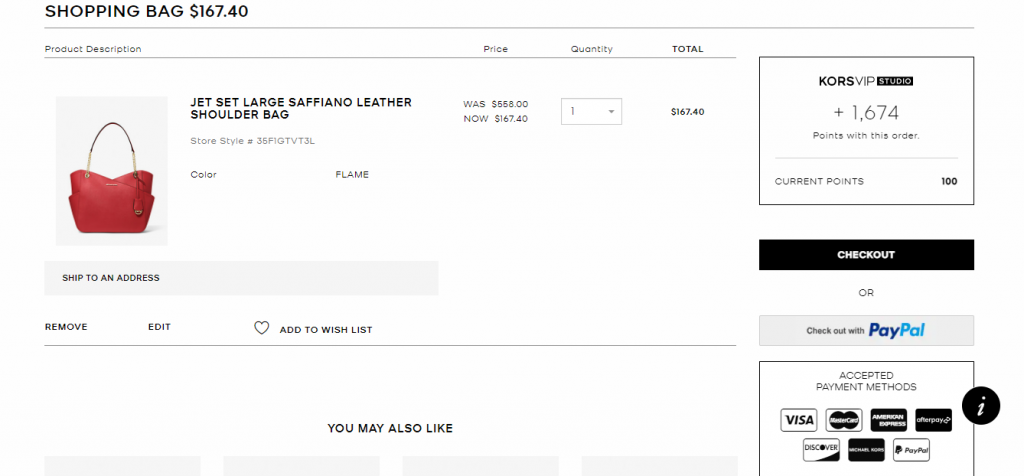Click the Michael Kors card icon
1024x476 pixels.
tap(866, 450)
